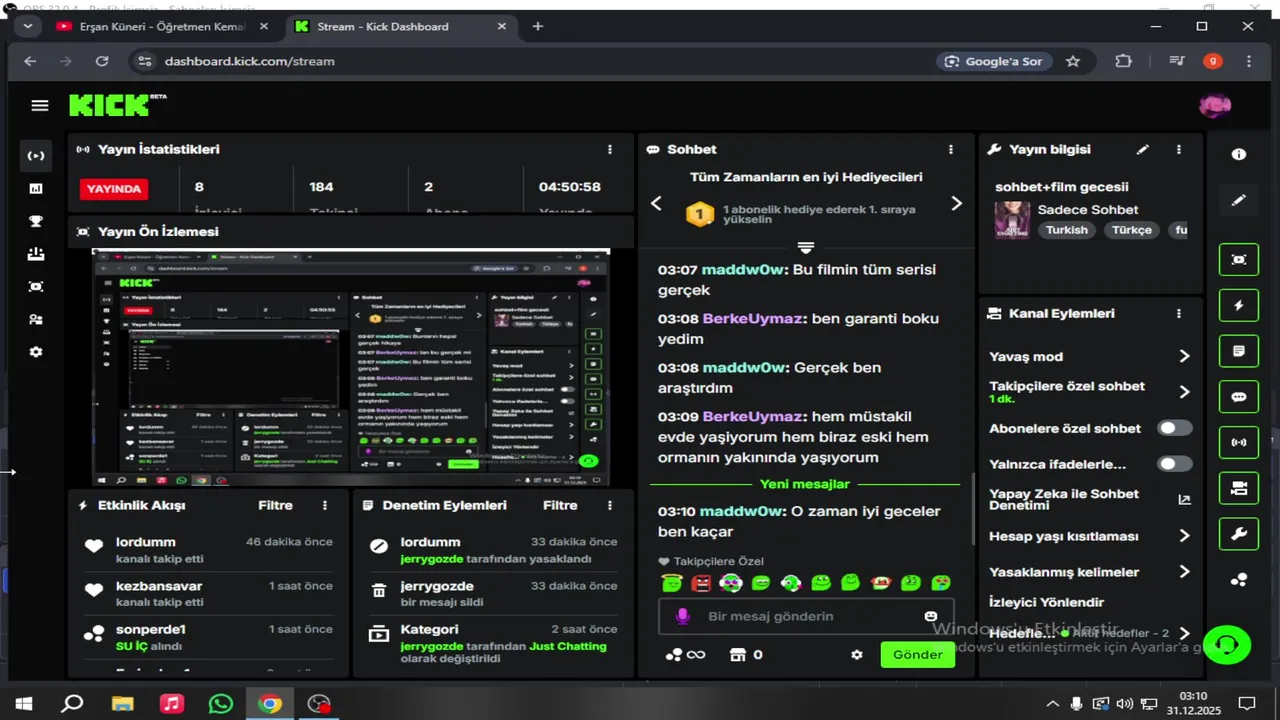The height and width of the screenshot is (720, 1280).
Task: Open the community people icon in left sidebar
Action: (36, 320)
